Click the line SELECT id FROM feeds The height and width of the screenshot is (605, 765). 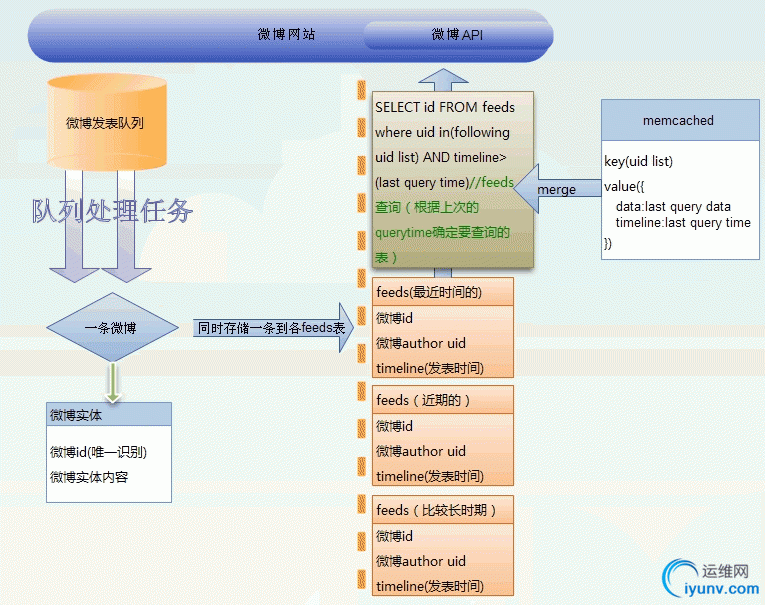click(x=445, y=107)
